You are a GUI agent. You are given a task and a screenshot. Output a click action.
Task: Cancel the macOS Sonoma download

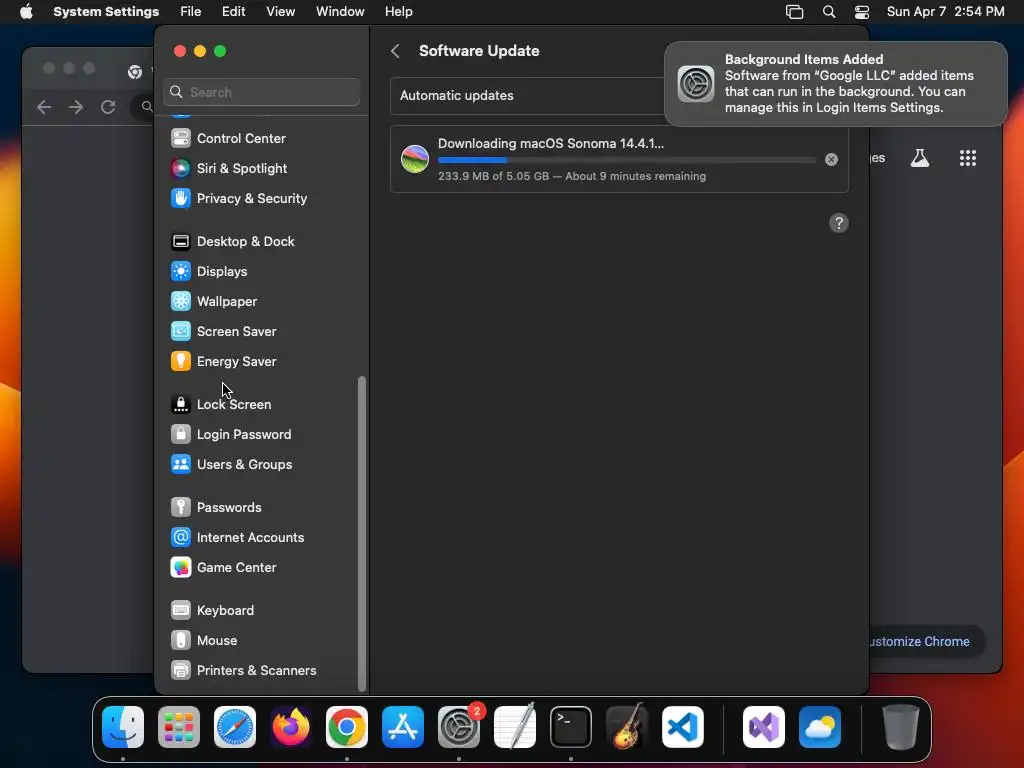[x=831, y=159]
